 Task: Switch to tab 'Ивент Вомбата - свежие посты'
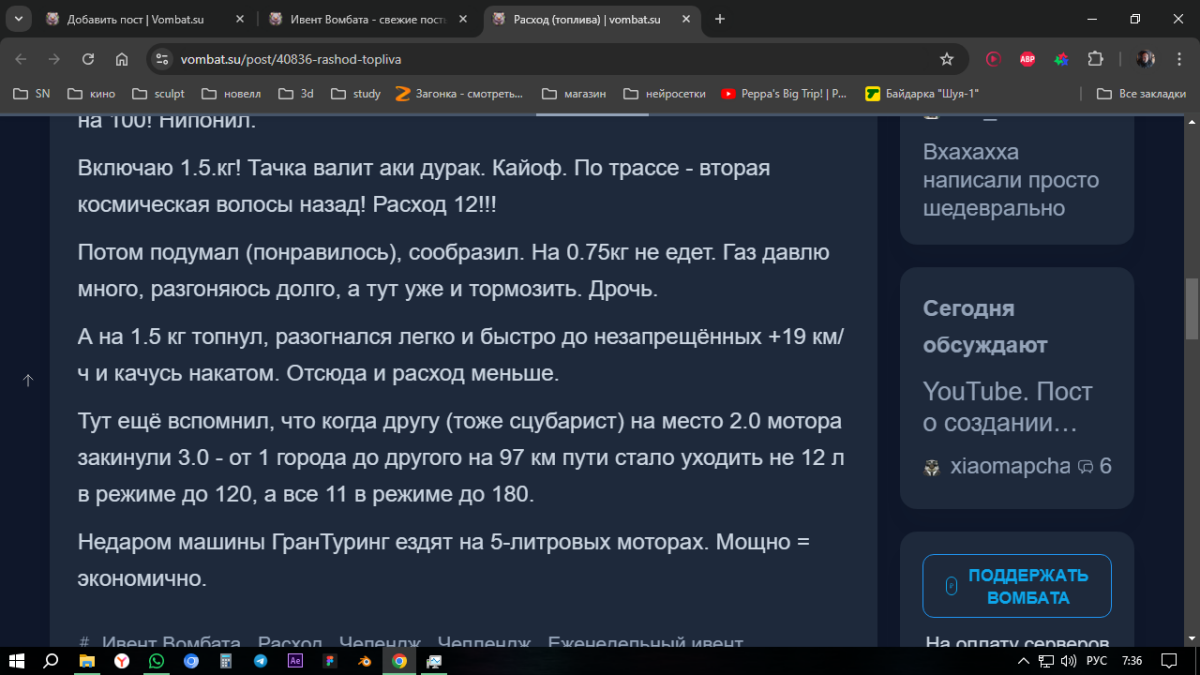pos(369,19)
